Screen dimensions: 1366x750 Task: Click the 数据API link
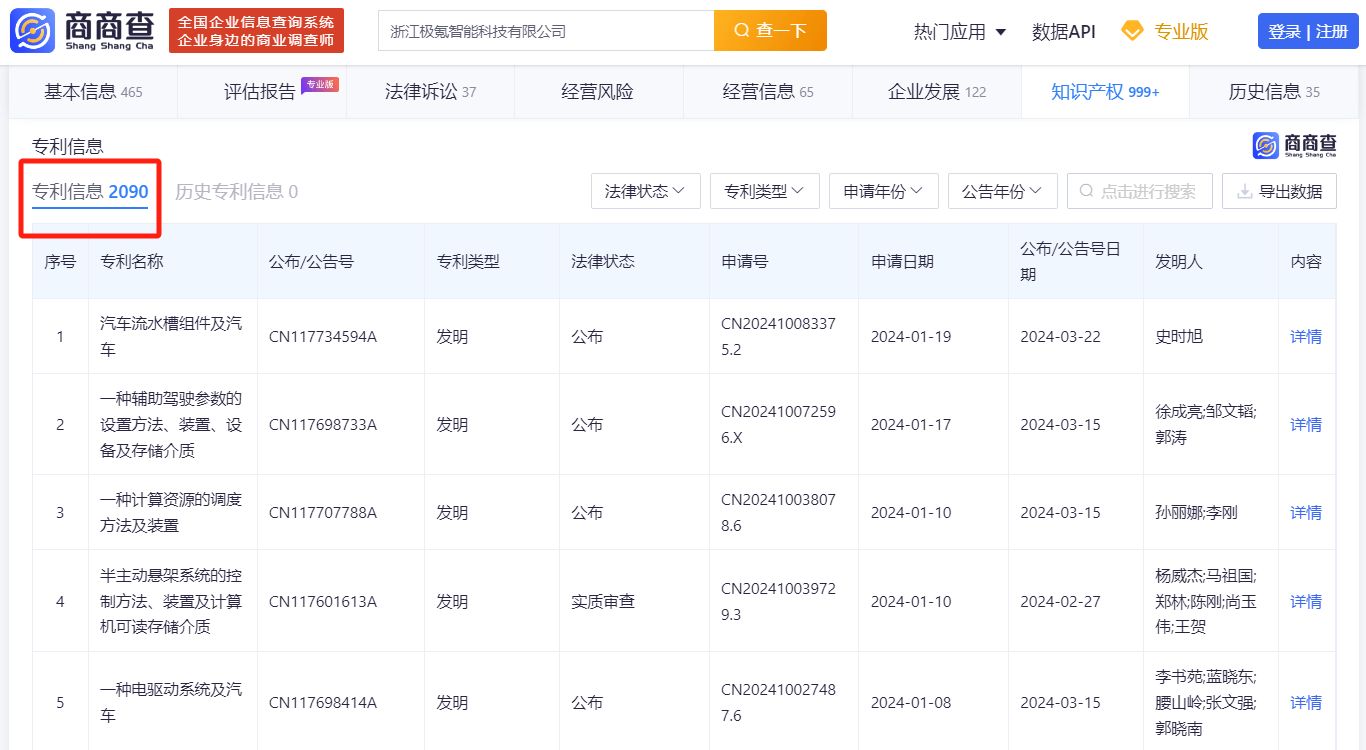tap(1064, 31)
